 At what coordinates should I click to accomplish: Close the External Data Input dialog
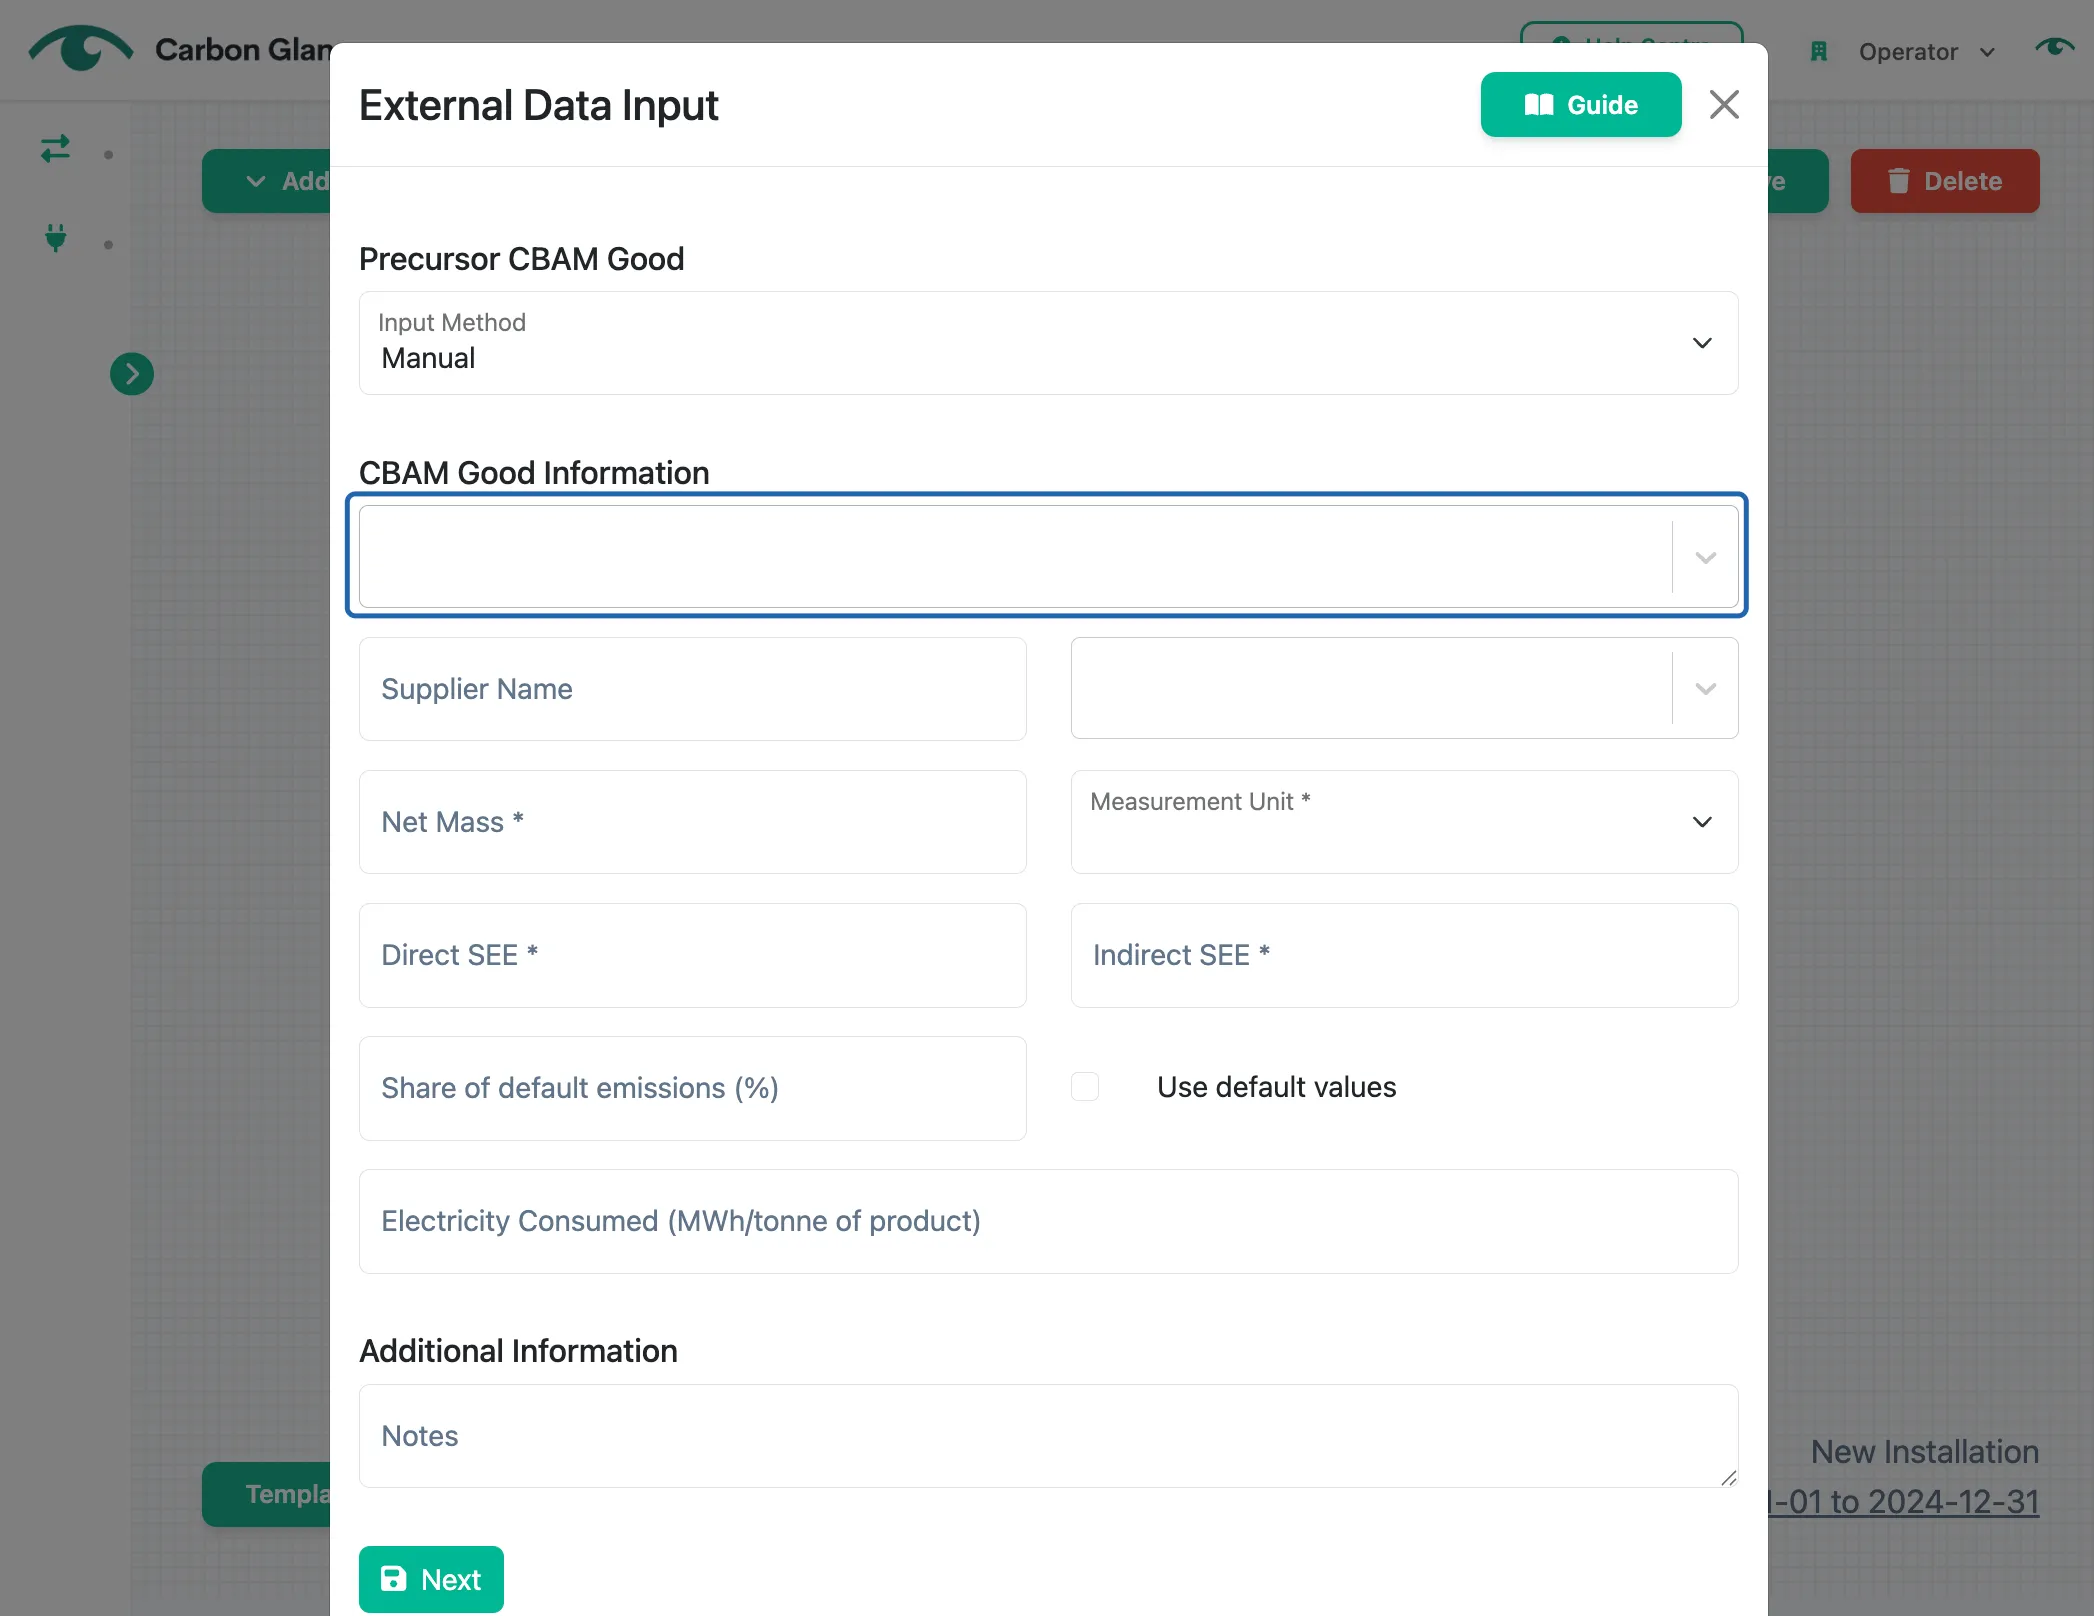pos(1724,105)
